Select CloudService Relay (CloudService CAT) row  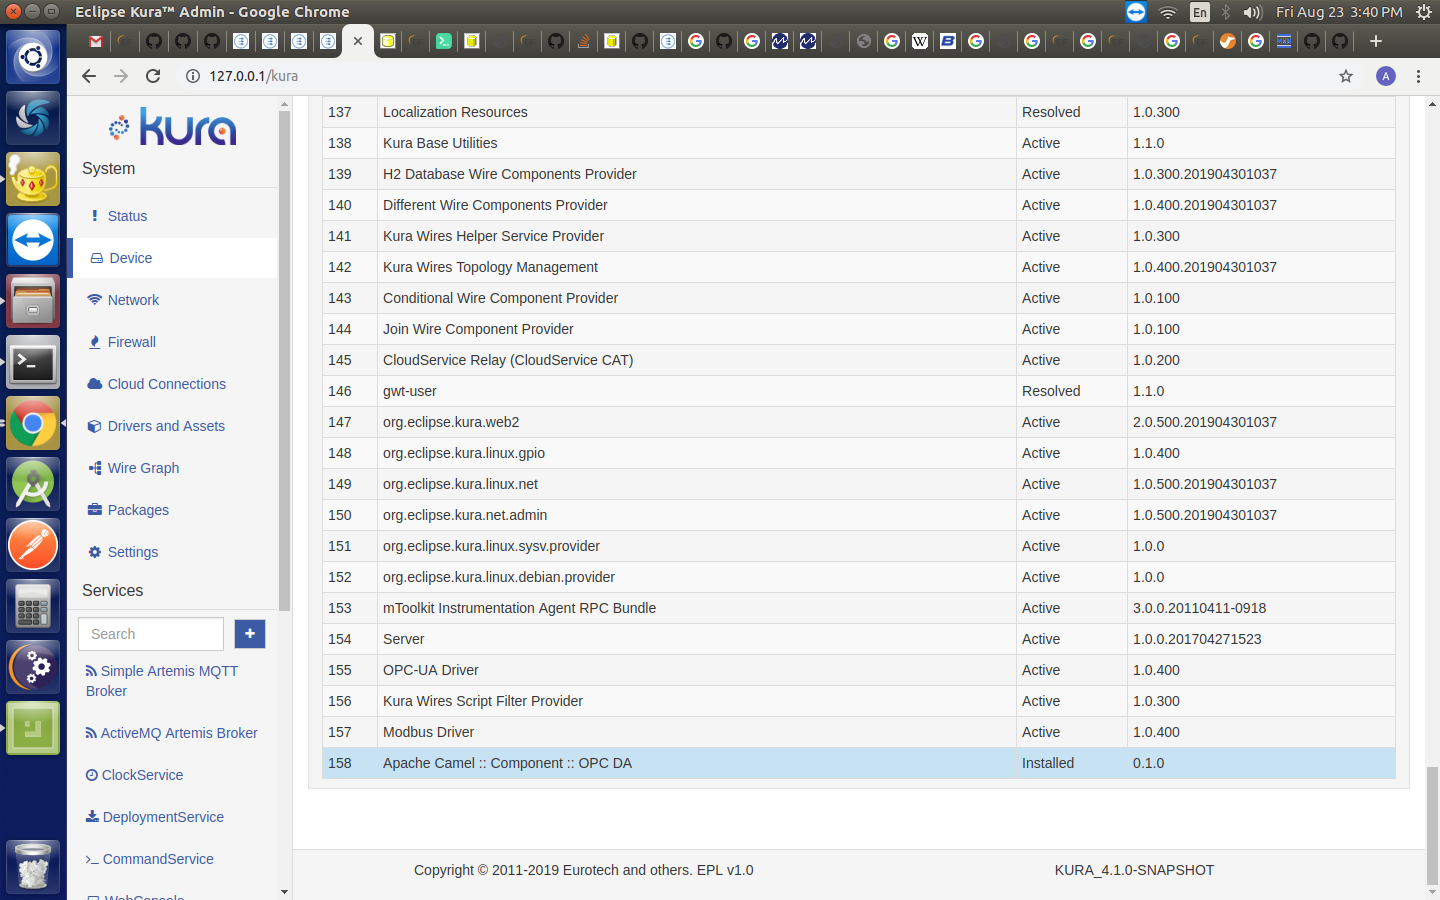pyautogui.click(x=859, y=360)
